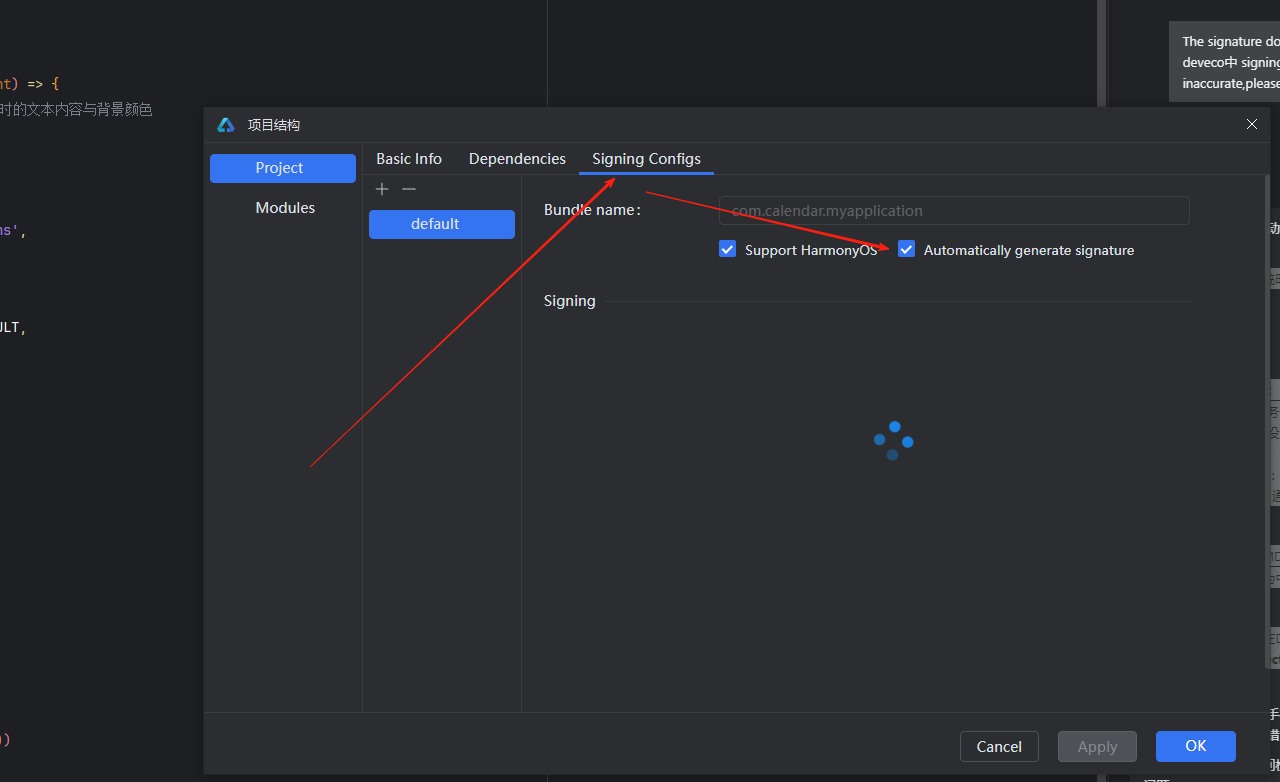Add a new signing config with plus icon
Image resolution: width=1280 pixels, height=782 pixels.
[x=382, y=189]
